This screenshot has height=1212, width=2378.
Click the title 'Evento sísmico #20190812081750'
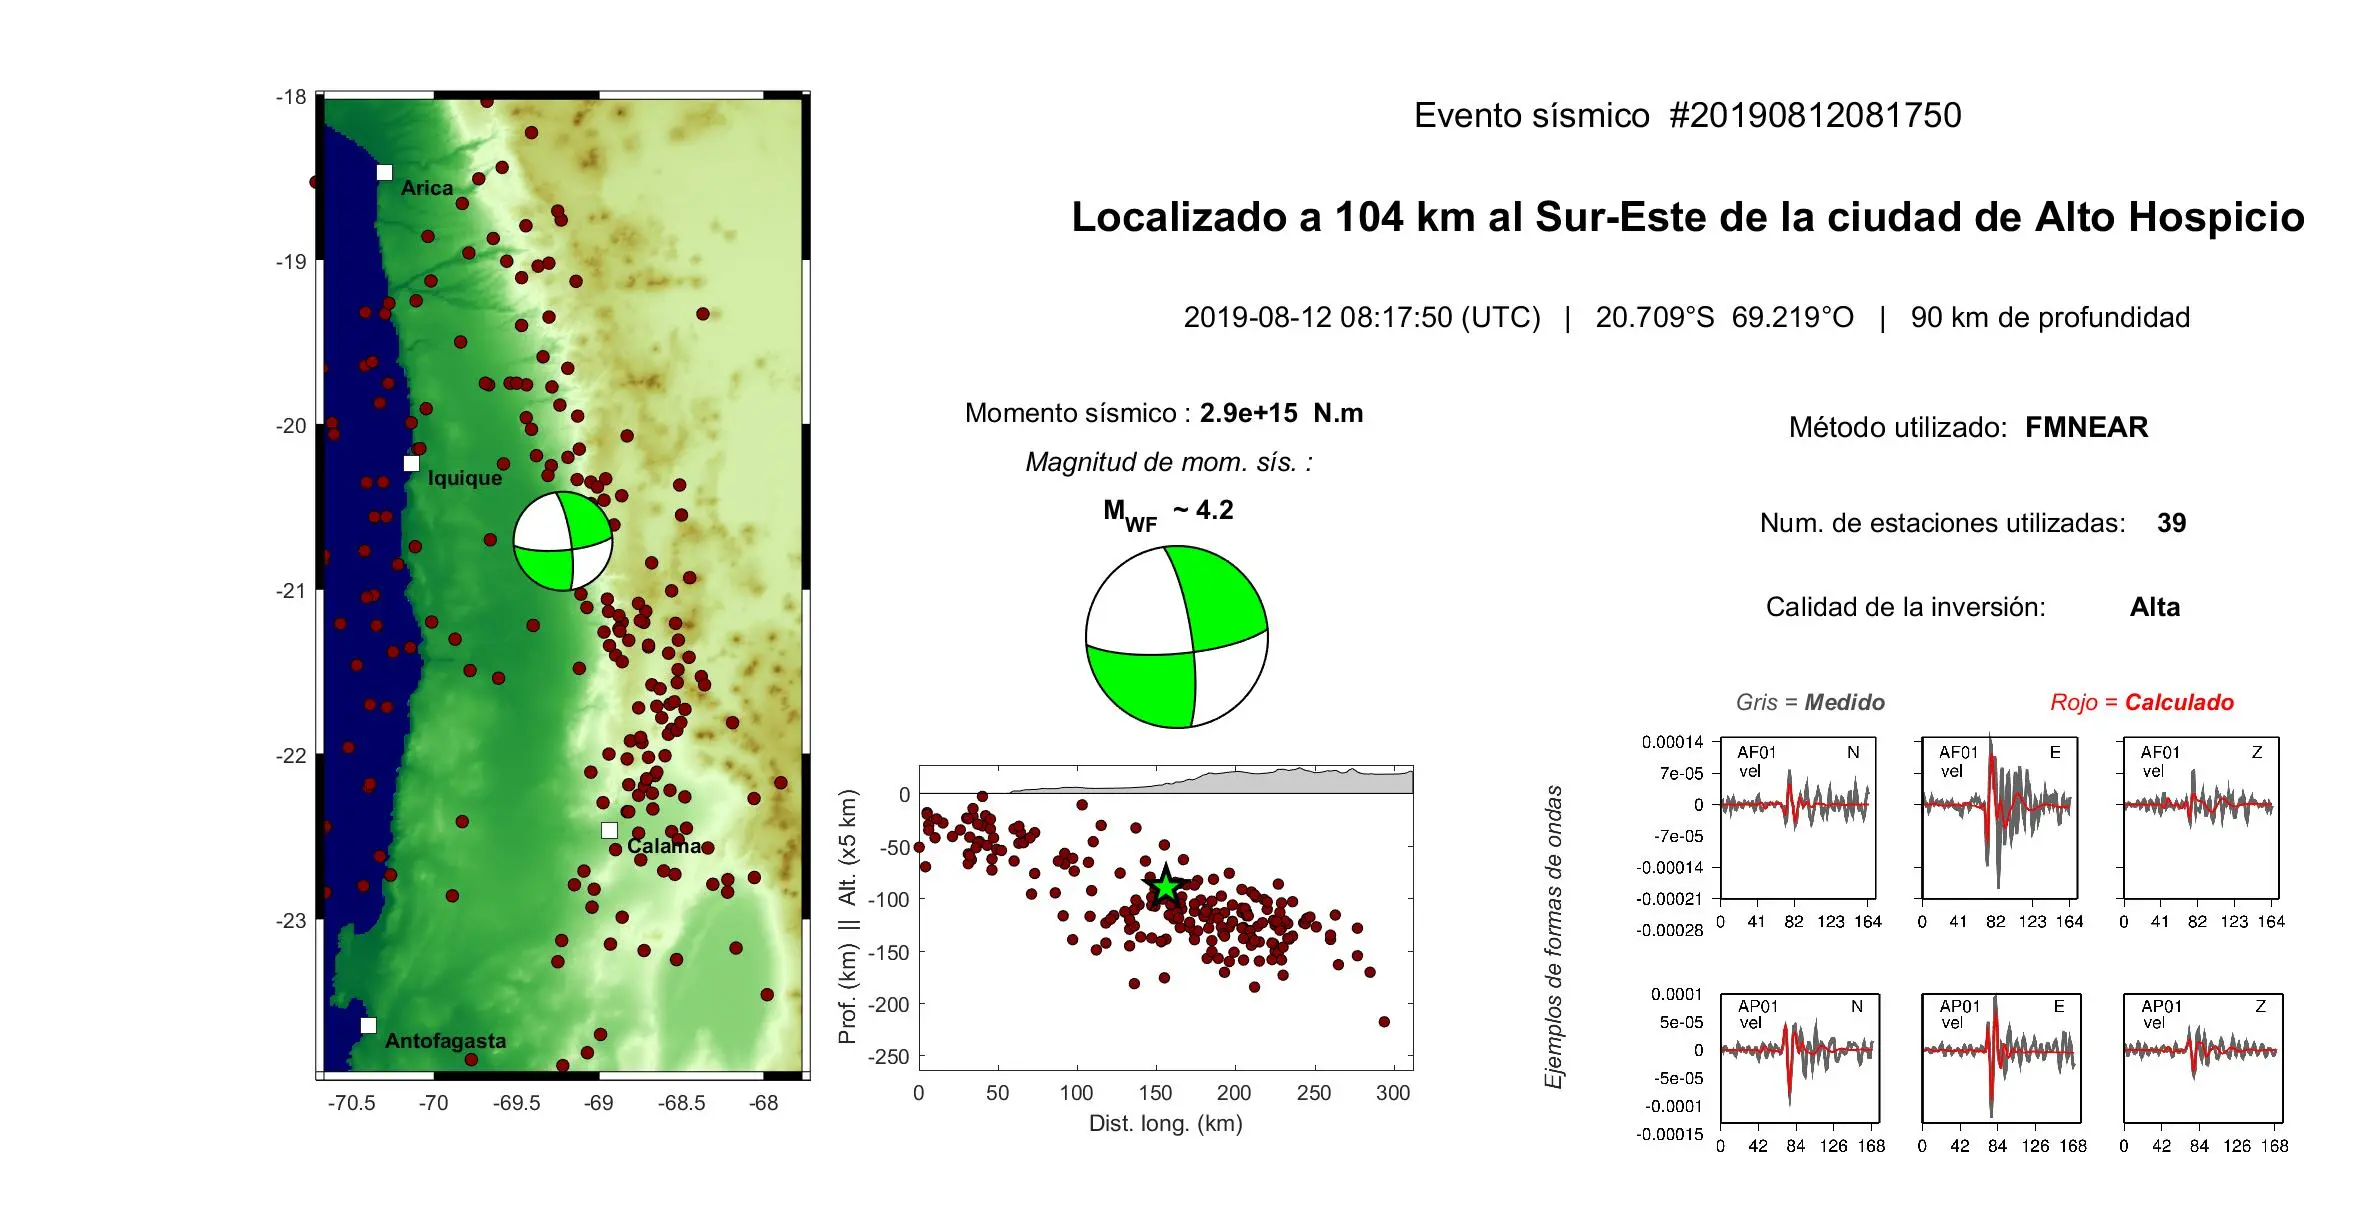pyautogui.click(x=1687, y=115)
